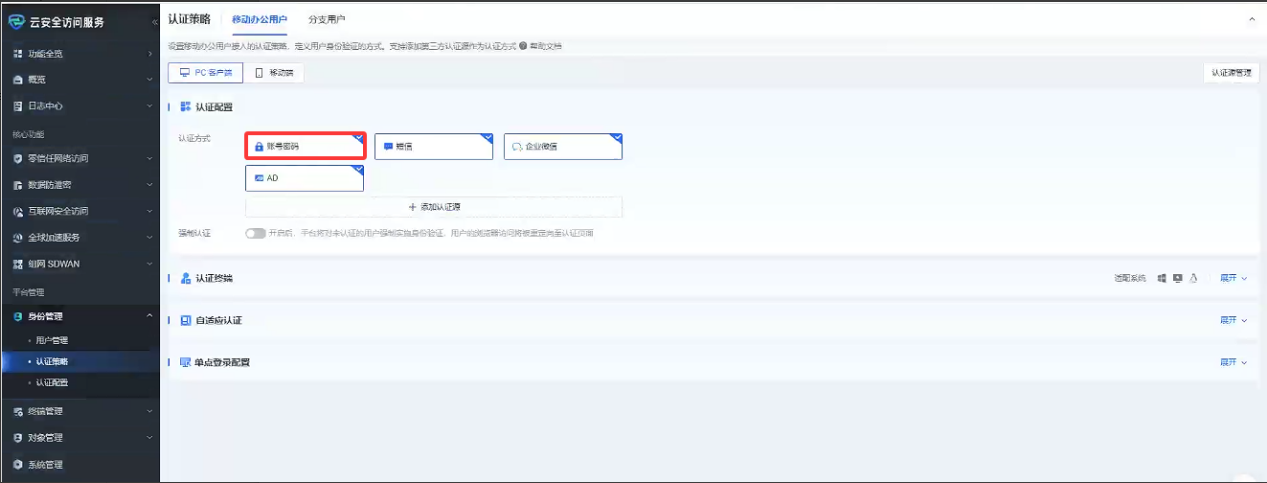Switch to the 分支用户 tab

tap(327, 20)
